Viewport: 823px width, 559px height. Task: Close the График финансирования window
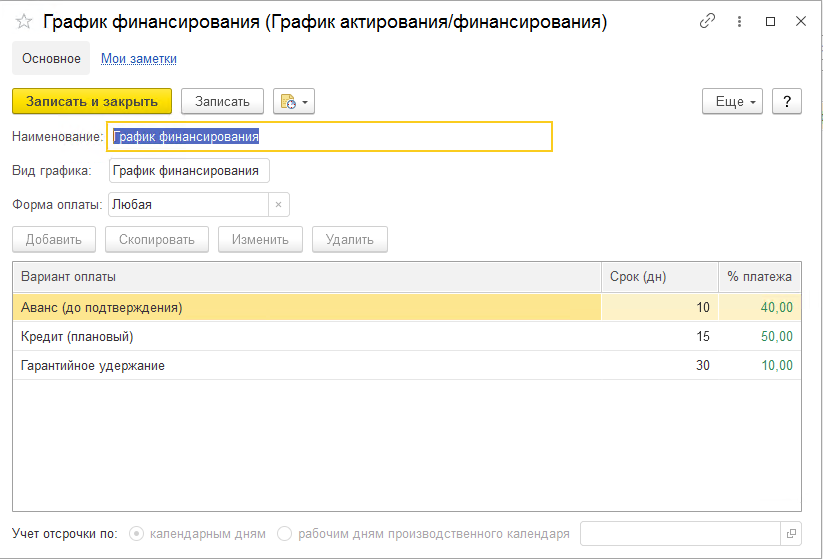pyautogui.click(x=800, y=21)
